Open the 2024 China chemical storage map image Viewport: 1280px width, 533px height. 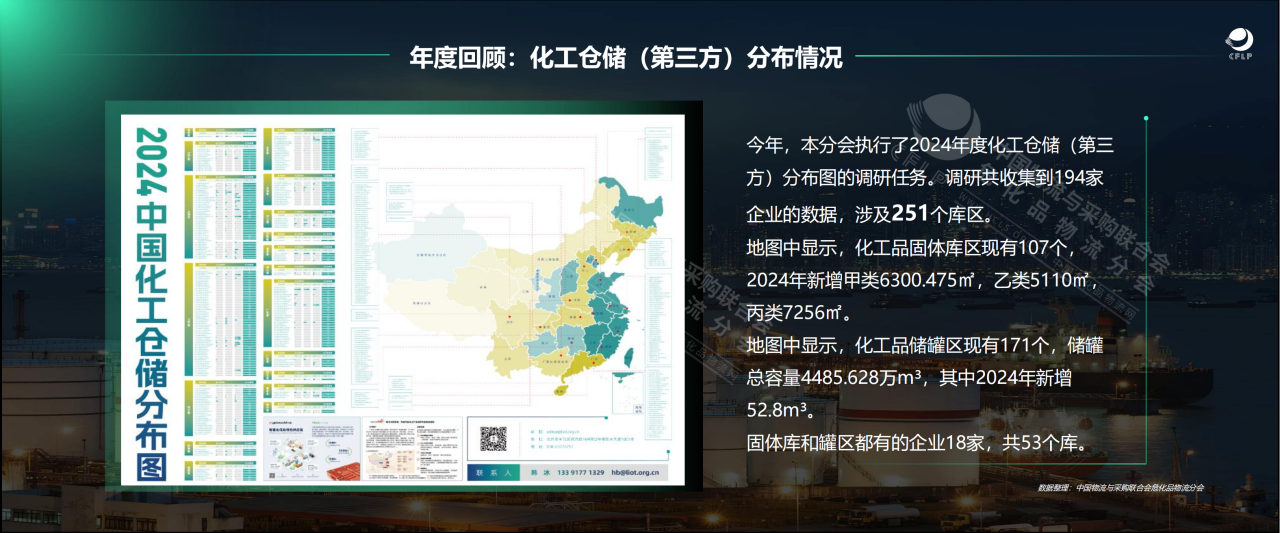point(403,300)
